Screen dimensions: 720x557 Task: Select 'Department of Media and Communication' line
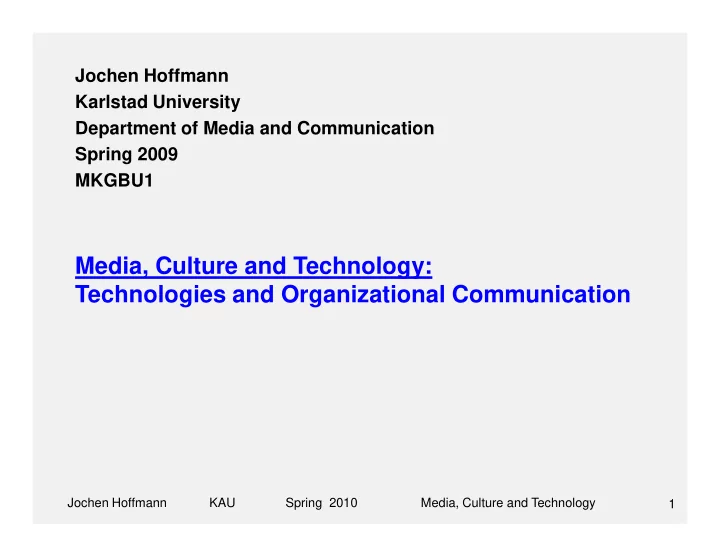click(x=254, y=128)
